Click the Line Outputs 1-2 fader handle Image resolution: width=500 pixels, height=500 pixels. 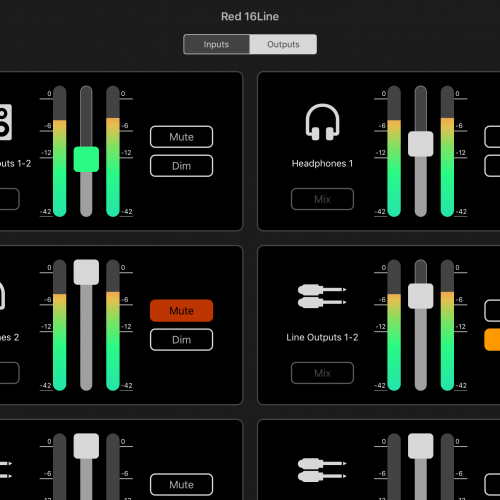(x=421, y=296)
